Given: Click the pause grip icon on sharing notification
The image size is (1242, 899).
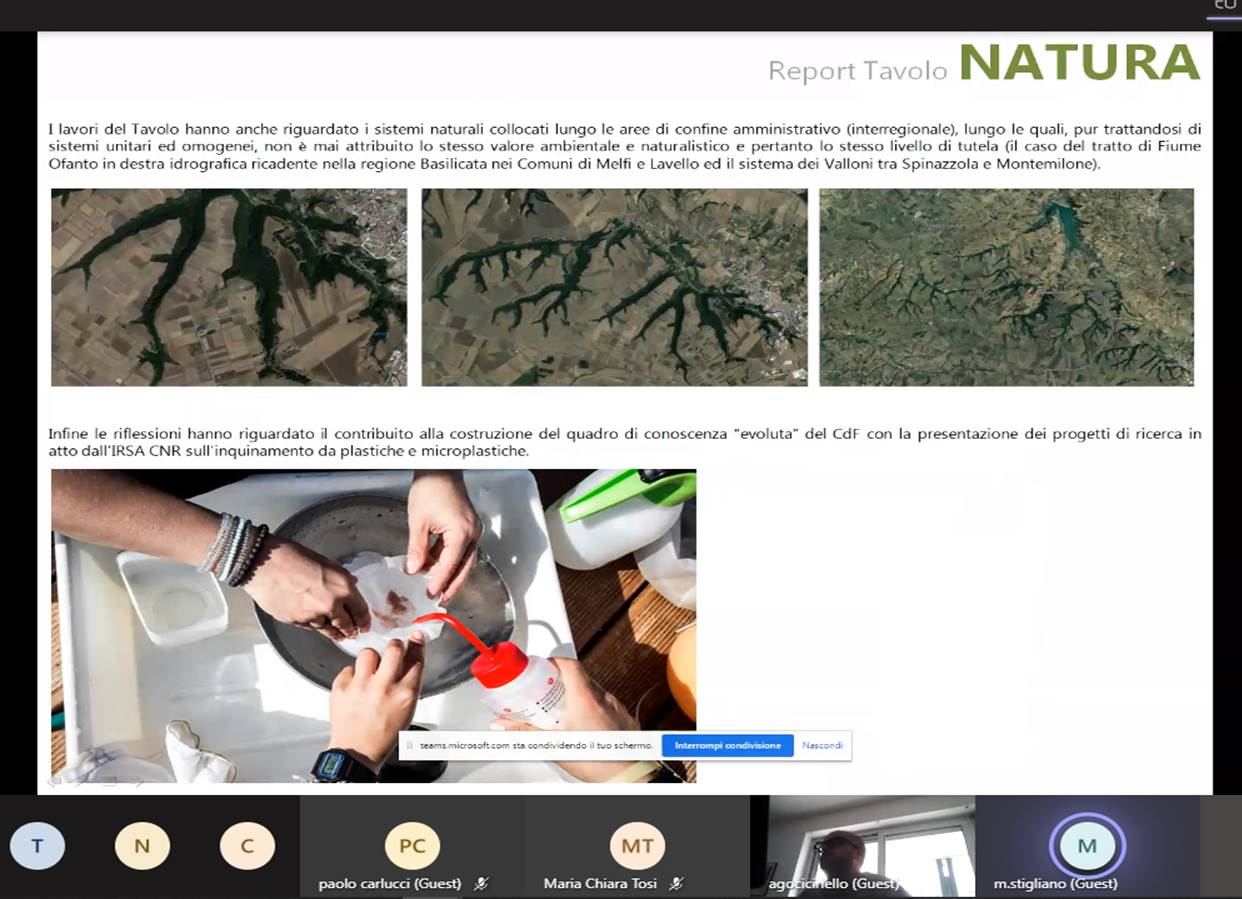Looking at the screenshot, I should pos(409,746).
